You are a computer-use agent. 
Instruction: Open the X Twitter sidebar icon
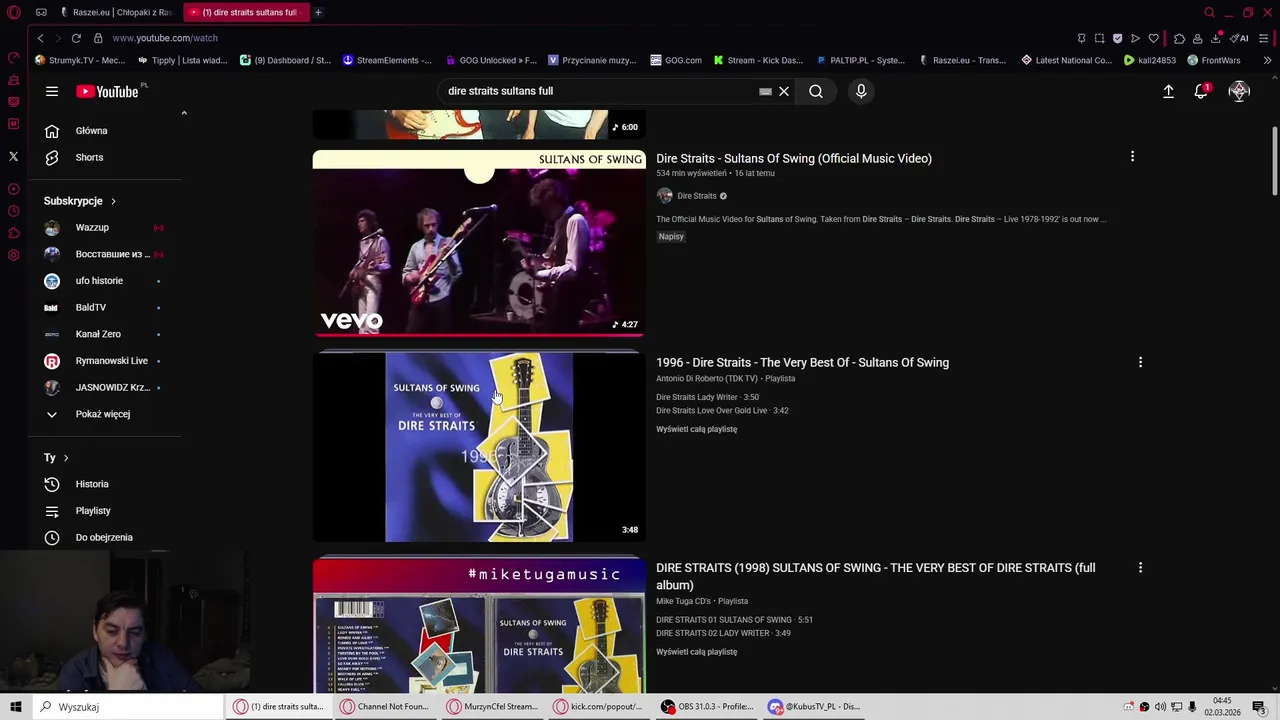pos(13,156)
